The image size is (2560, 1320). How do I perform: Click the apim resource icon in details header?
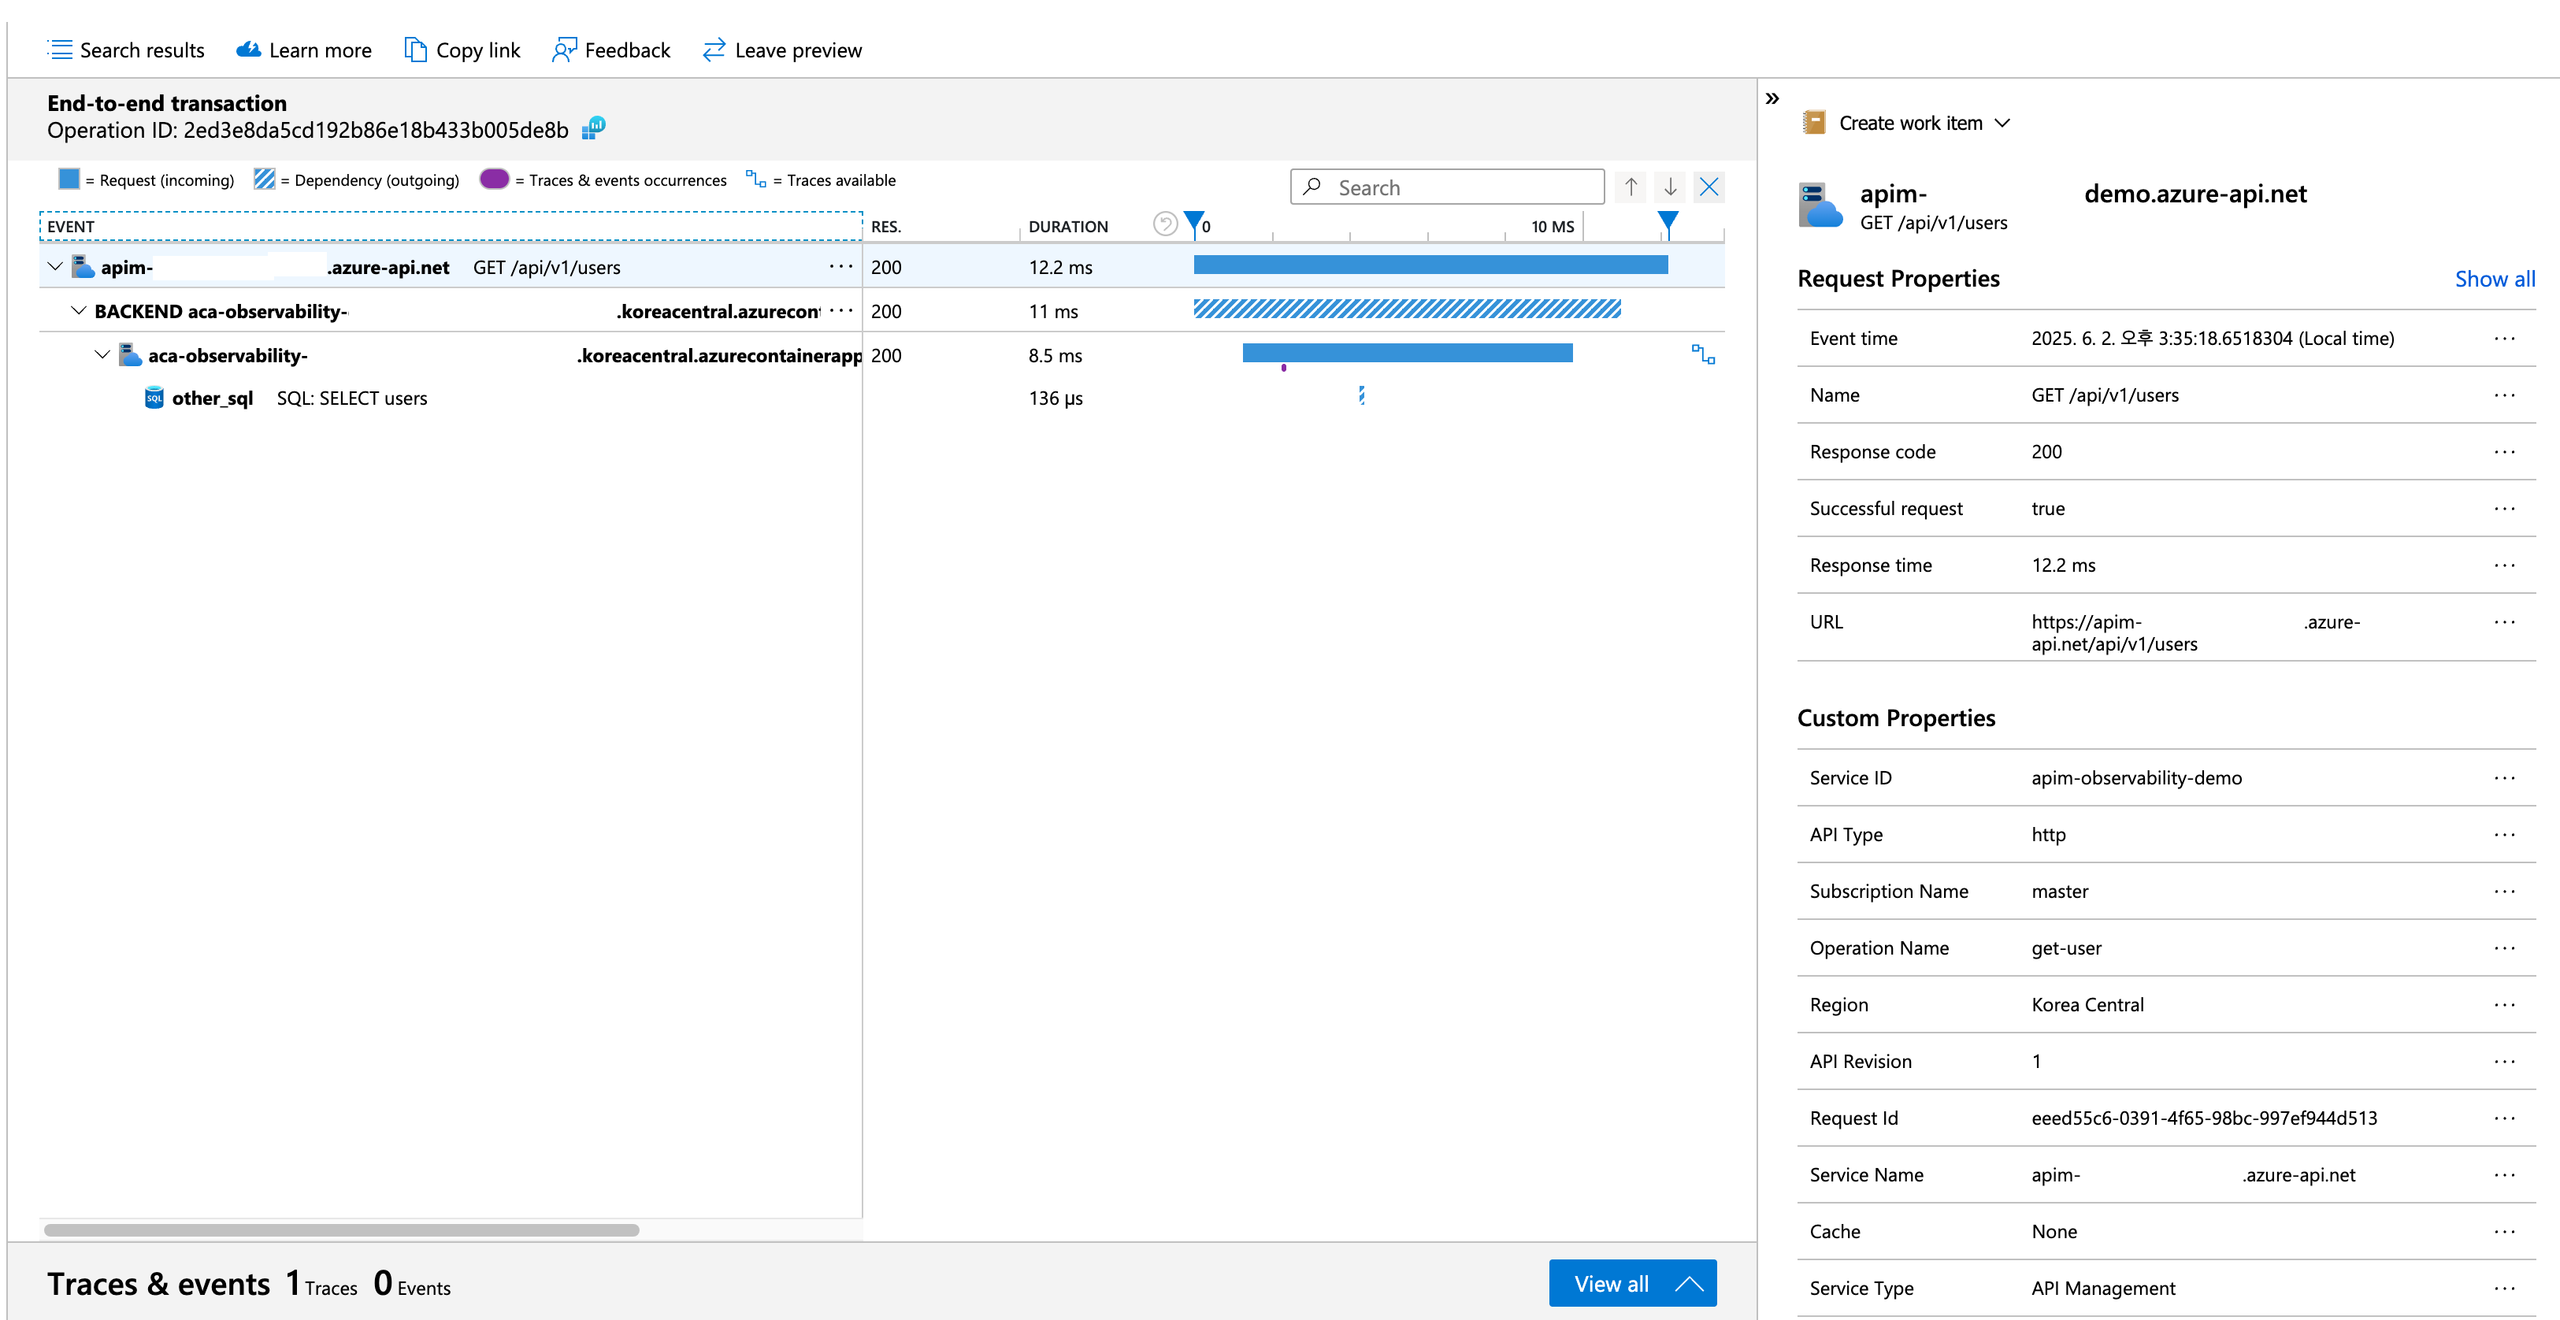[x=1820, y=205]
